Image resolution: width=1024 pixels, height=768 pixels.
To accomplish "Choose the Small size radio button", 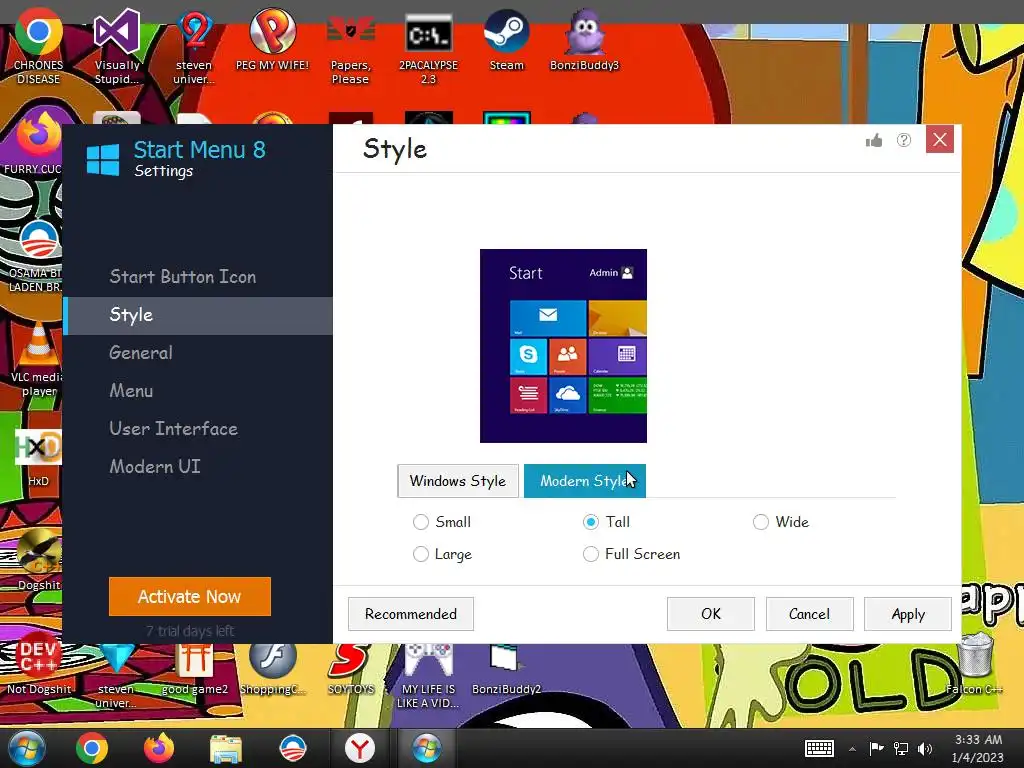I will pos(421,522).
